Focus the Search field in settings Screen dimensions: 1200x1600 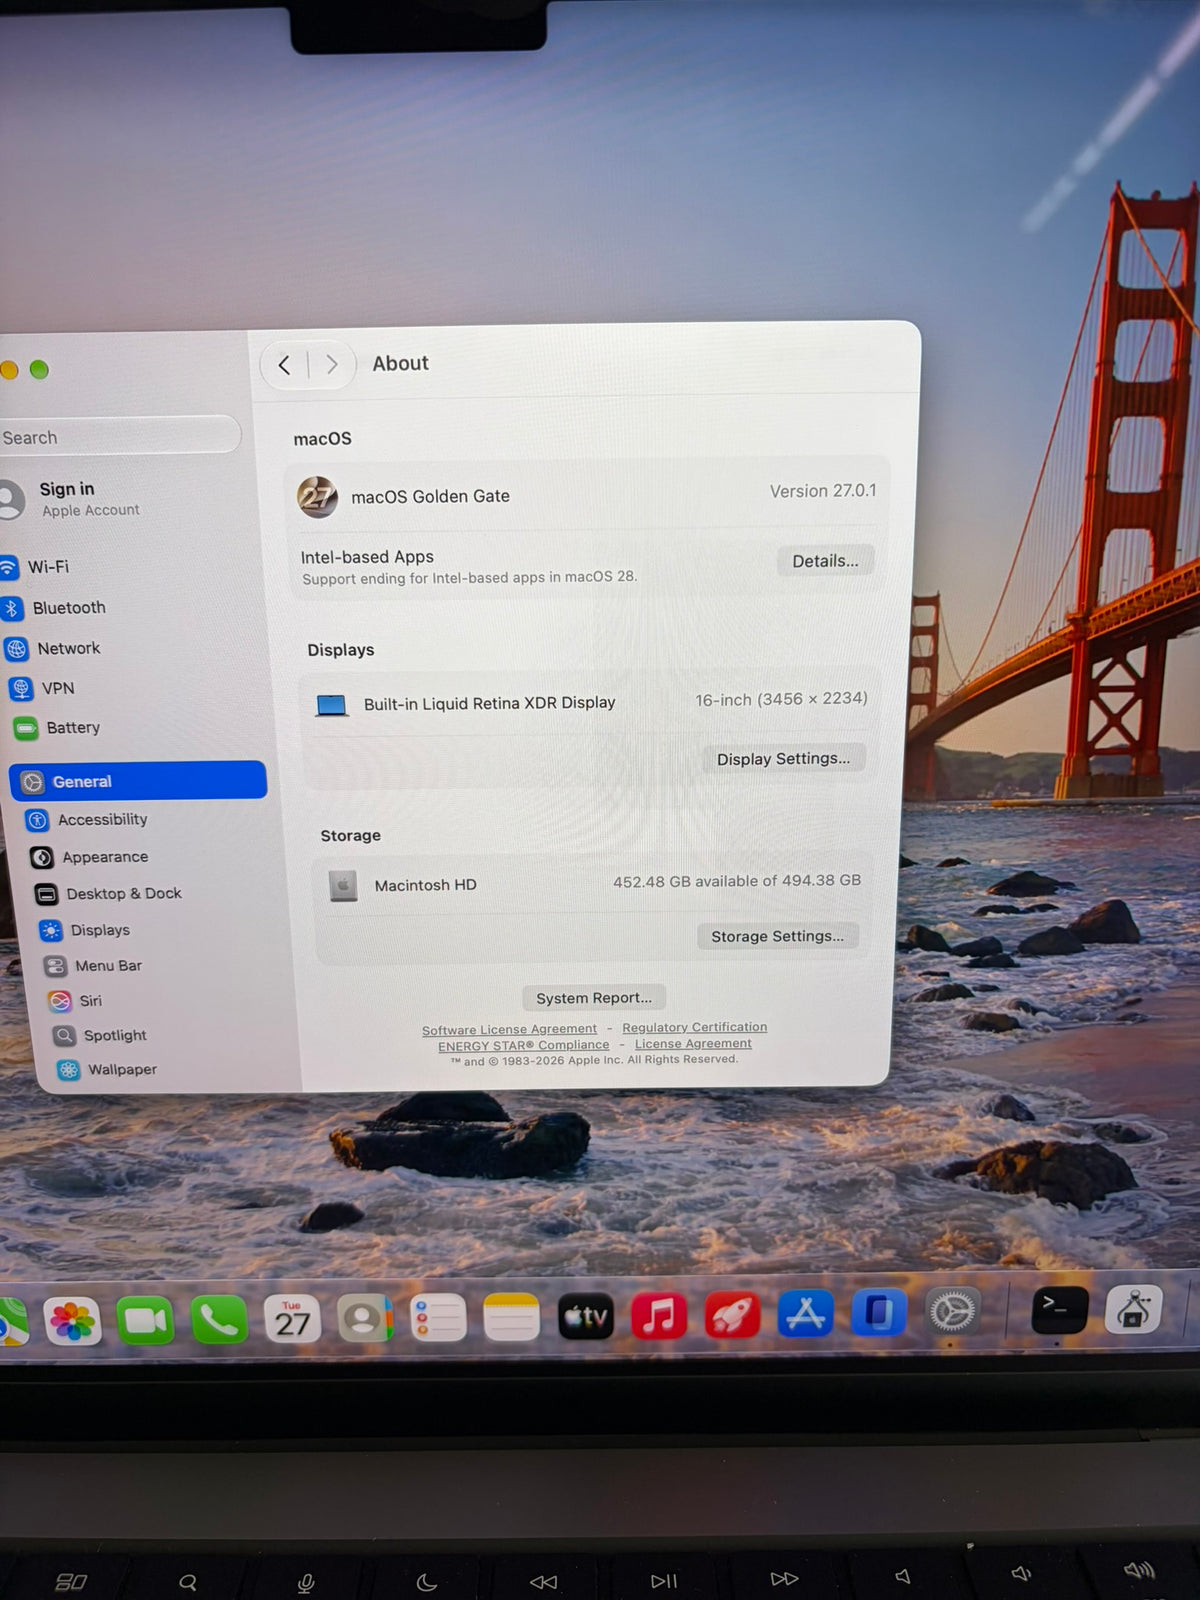click(120, 437)
